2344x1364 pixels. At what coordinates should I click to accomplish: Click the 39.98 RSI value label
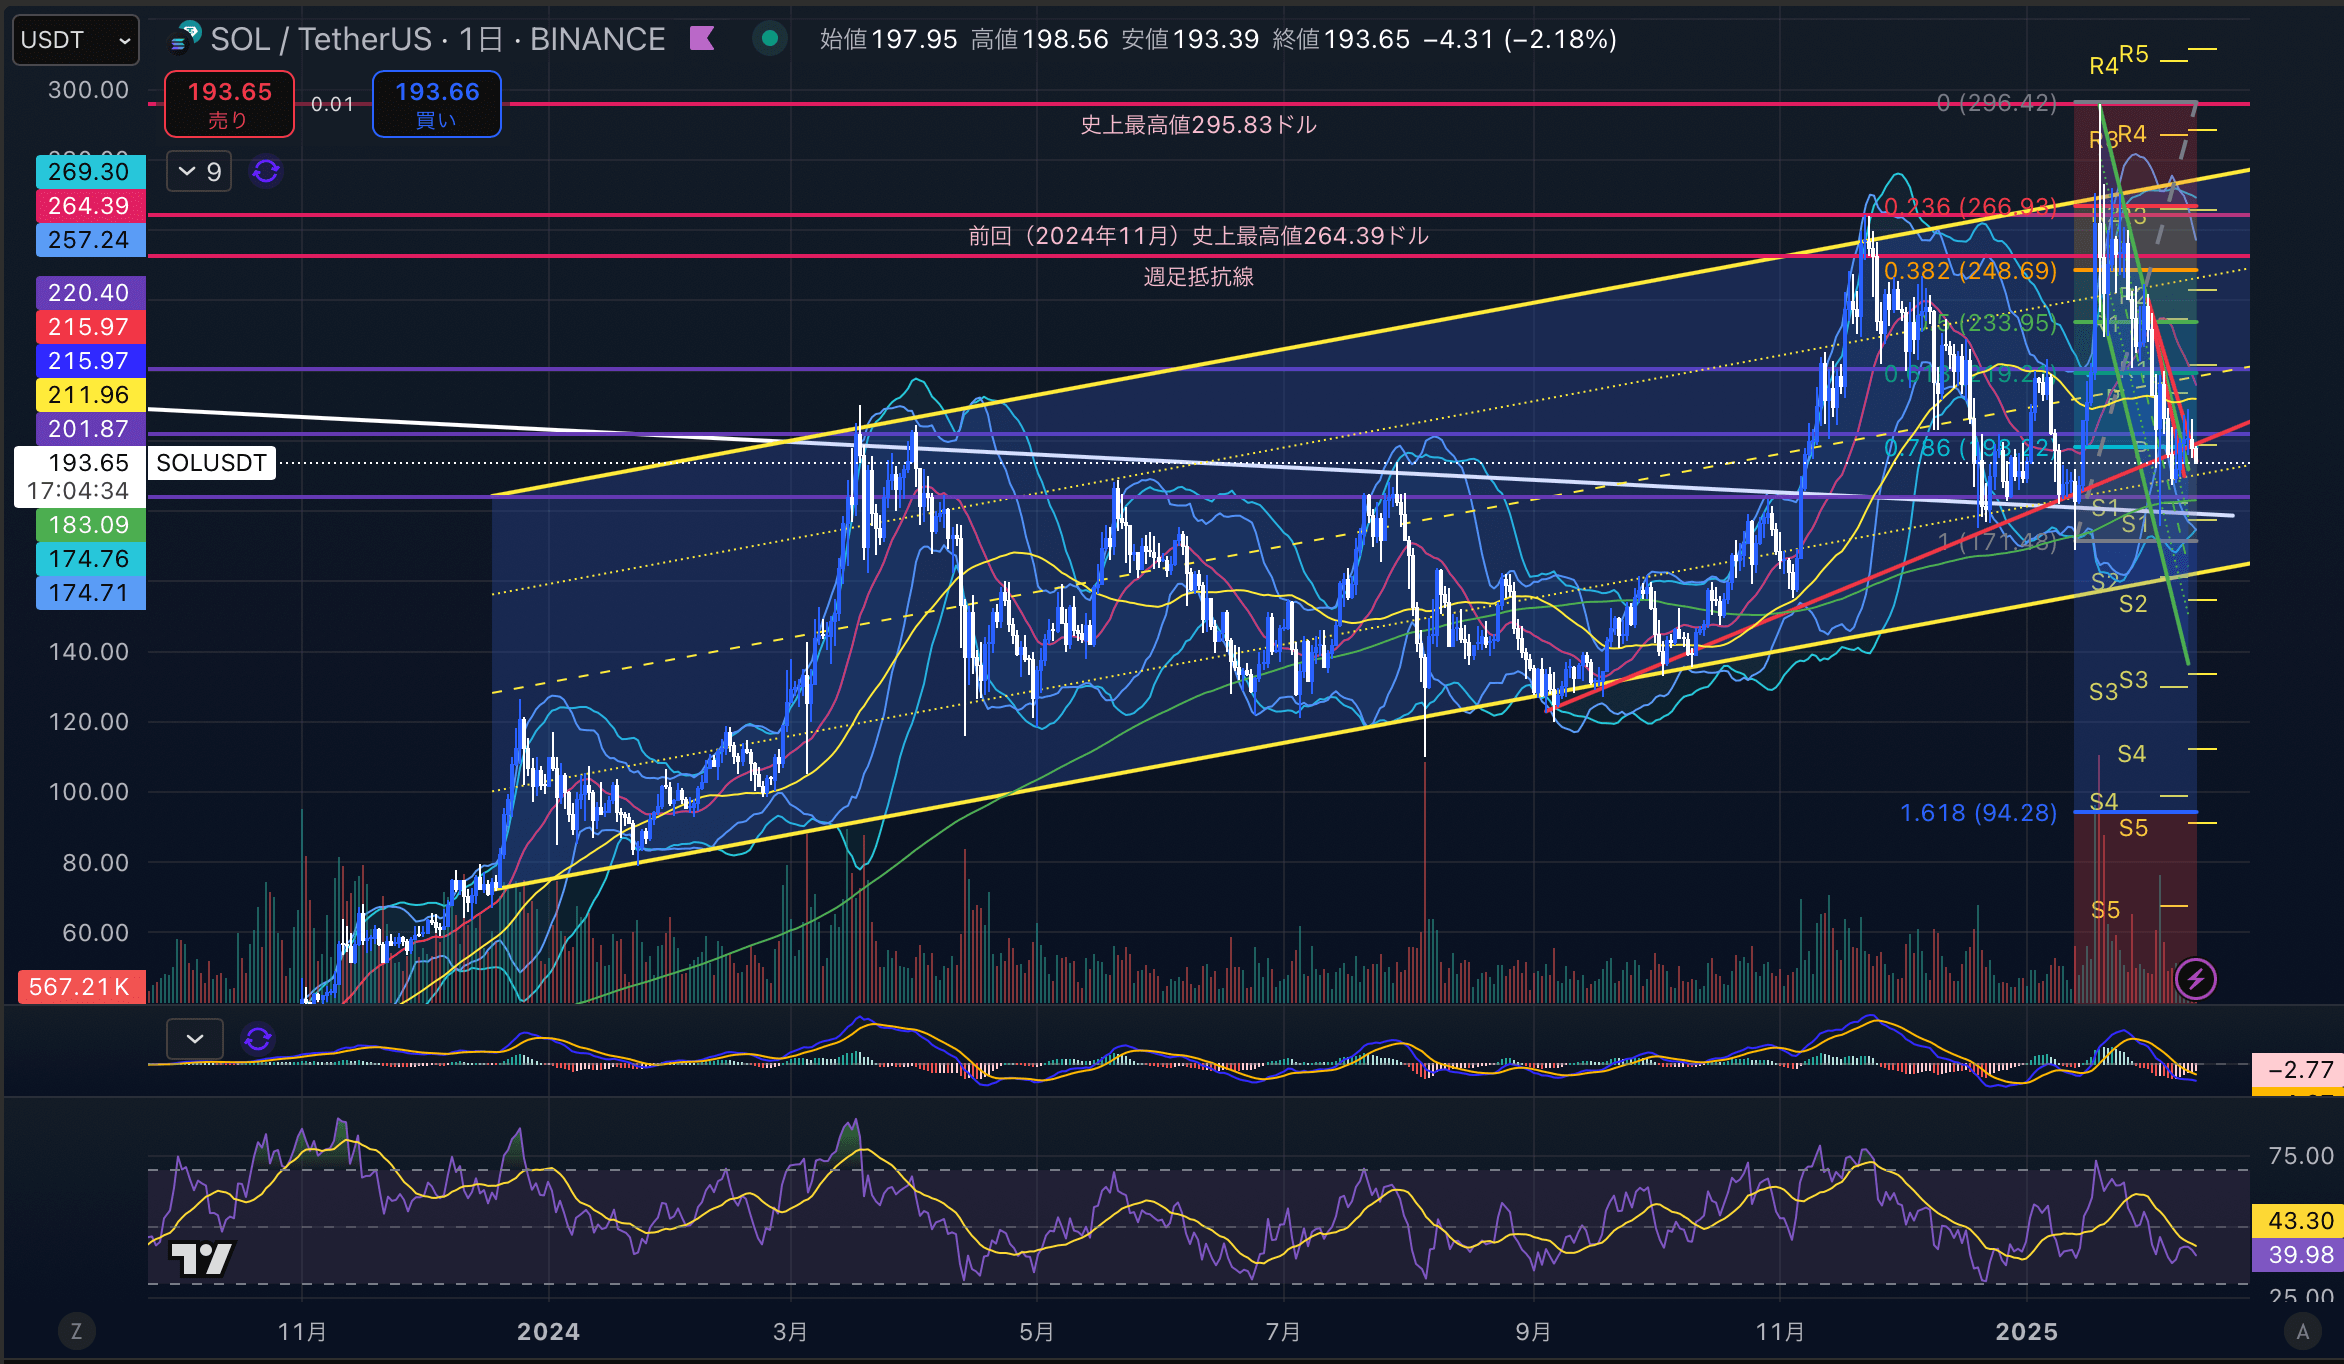[2298, 1255]
